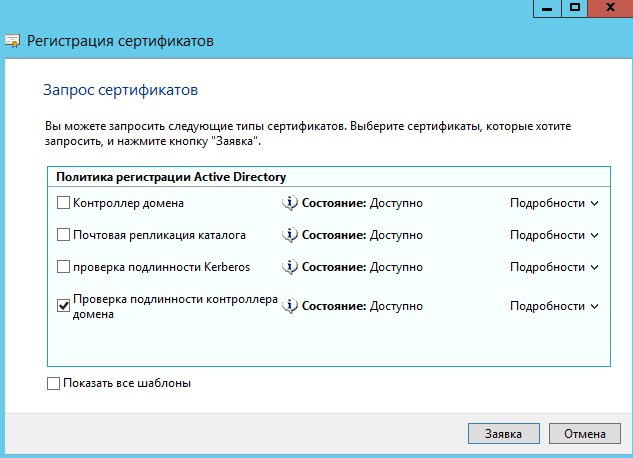Click info icon for Контроллер домена
Viewport: 633px width, 458px height.
pos(290,203)
